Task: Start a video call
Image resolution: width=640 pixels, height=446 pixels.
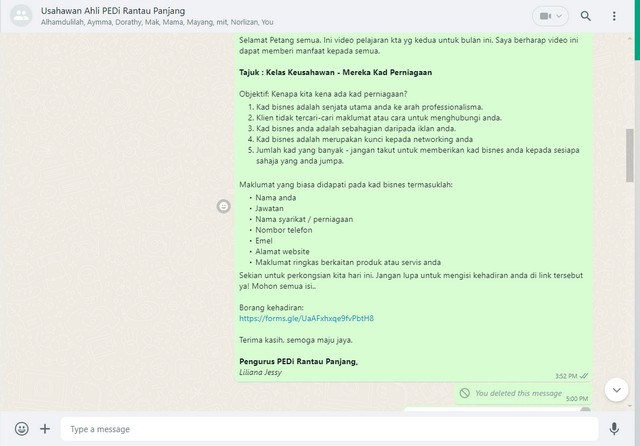Action: point(545,16)
